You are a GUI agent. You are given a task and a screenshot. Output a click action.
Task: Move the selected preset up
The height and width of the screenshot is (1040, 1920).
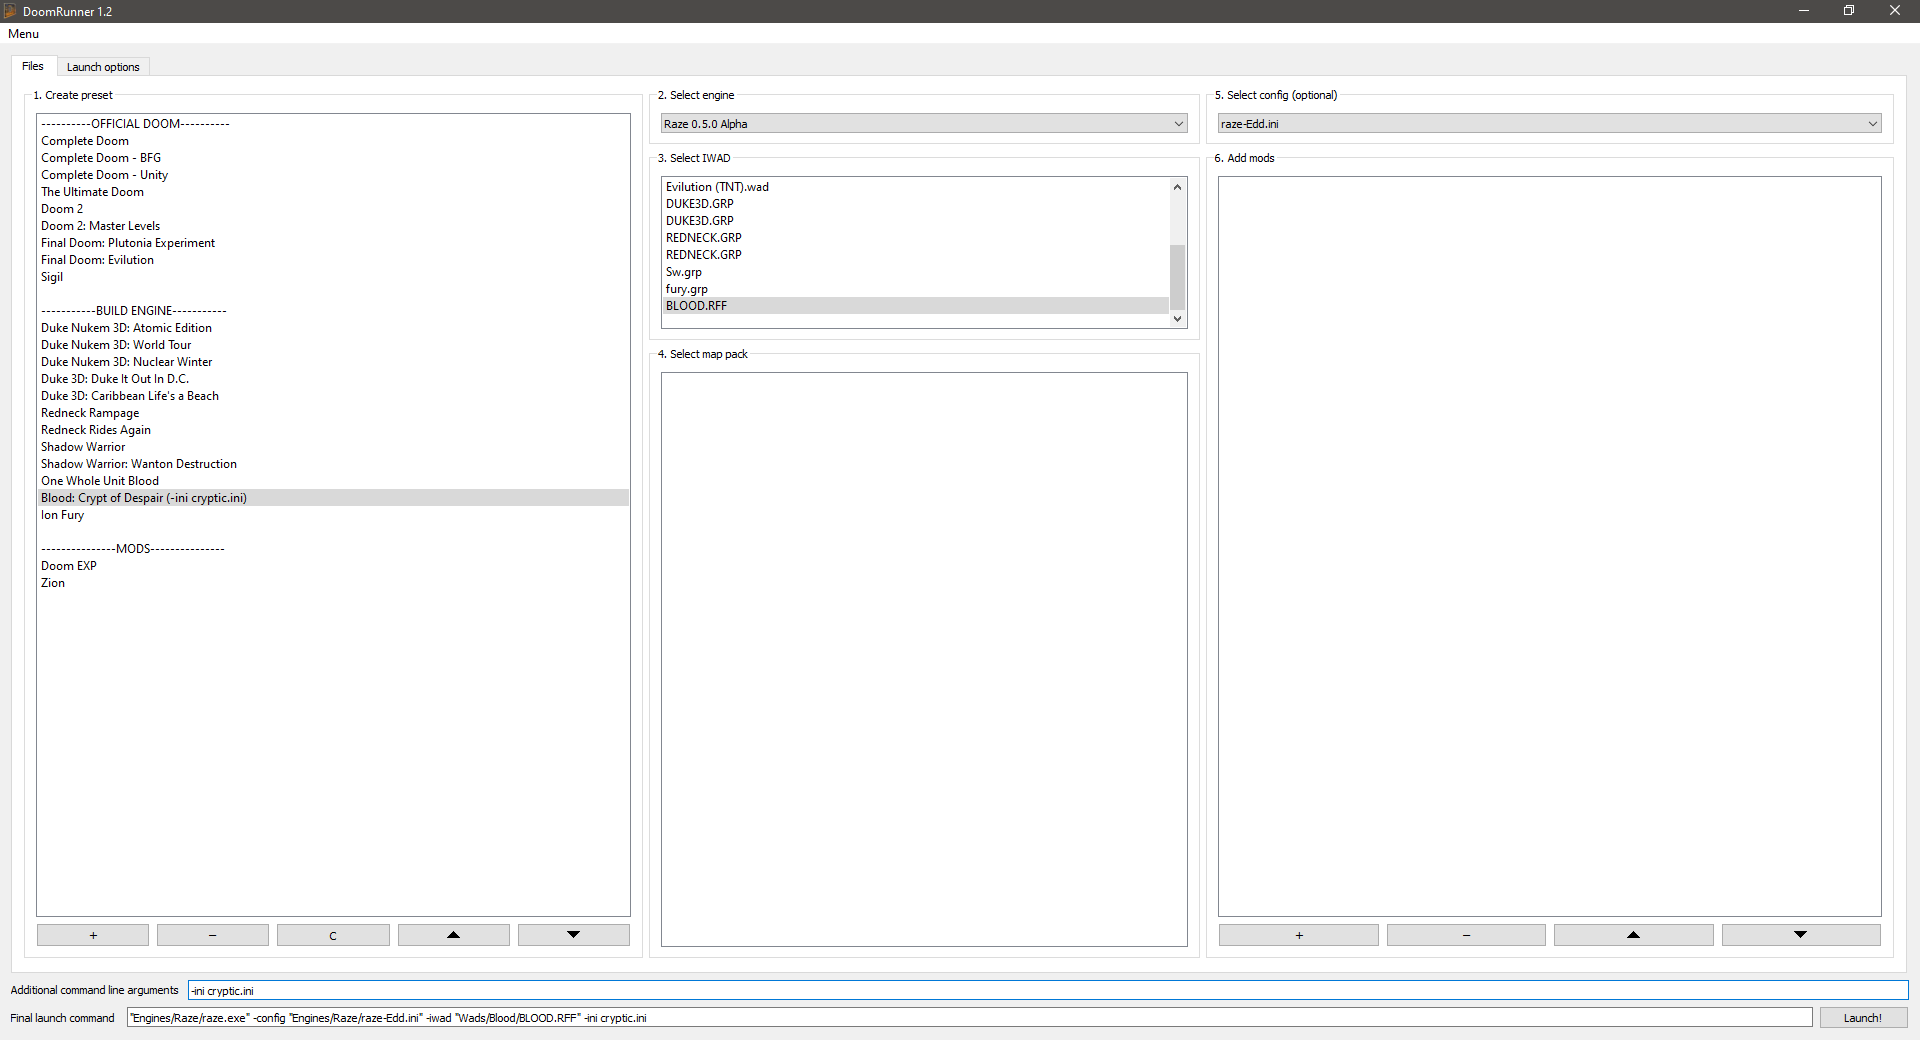tap(453, 935)
